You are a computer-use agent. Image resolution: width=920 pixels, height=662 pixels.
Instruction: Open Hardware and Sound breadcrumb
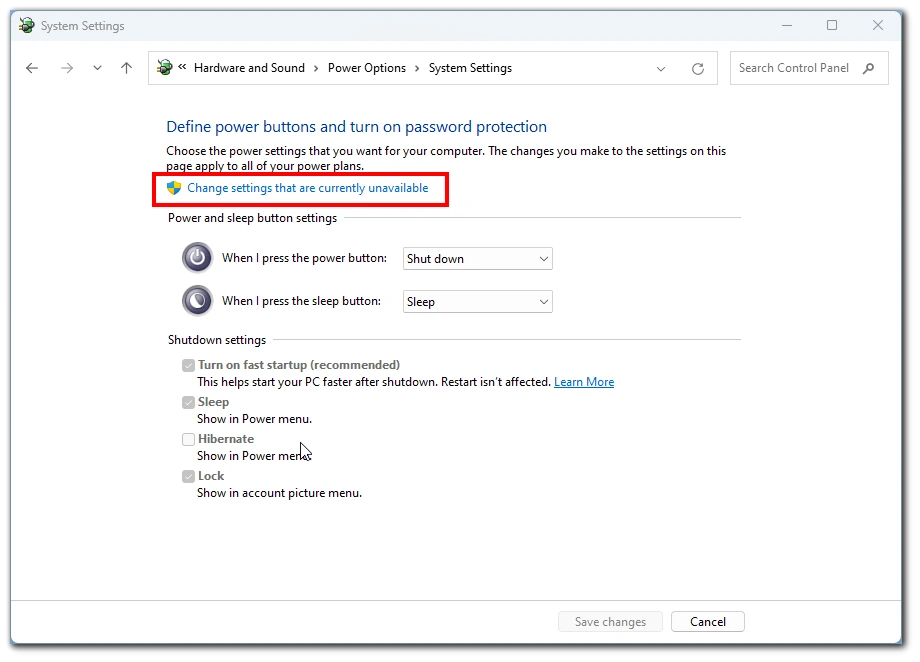click(x=249, y=68)
